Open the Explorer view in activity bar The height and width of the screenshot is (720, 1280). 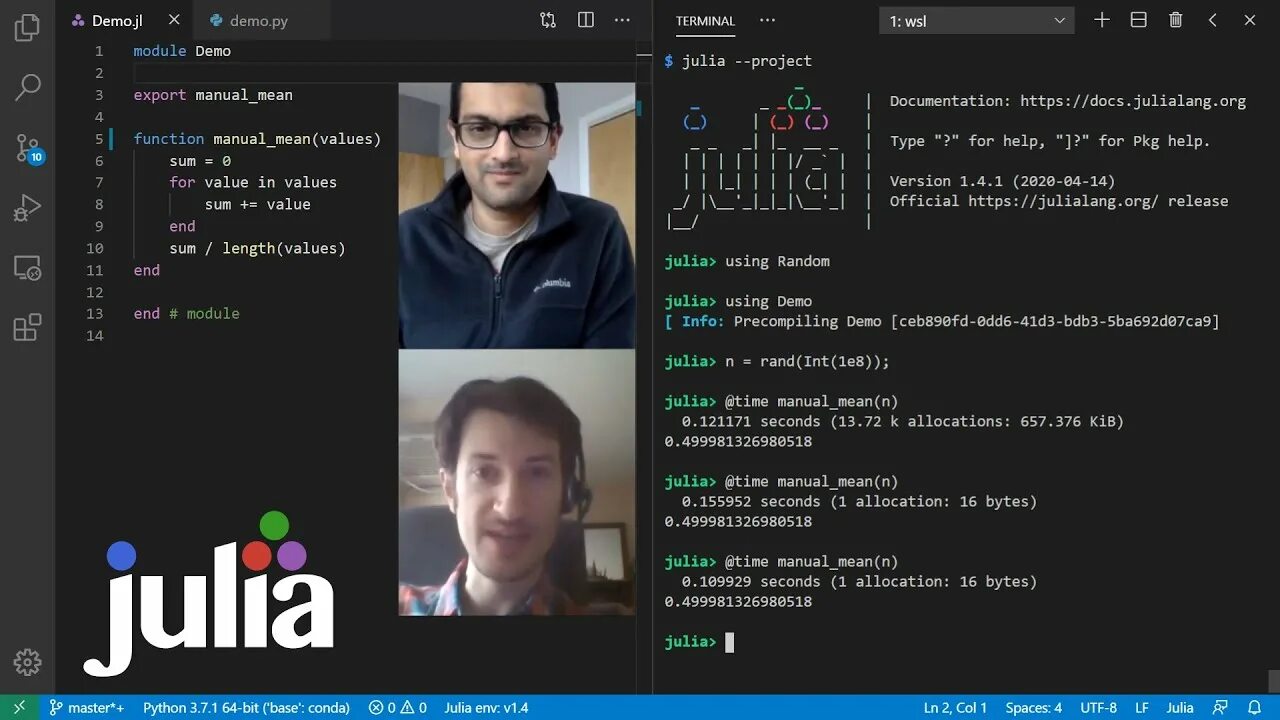27,27
